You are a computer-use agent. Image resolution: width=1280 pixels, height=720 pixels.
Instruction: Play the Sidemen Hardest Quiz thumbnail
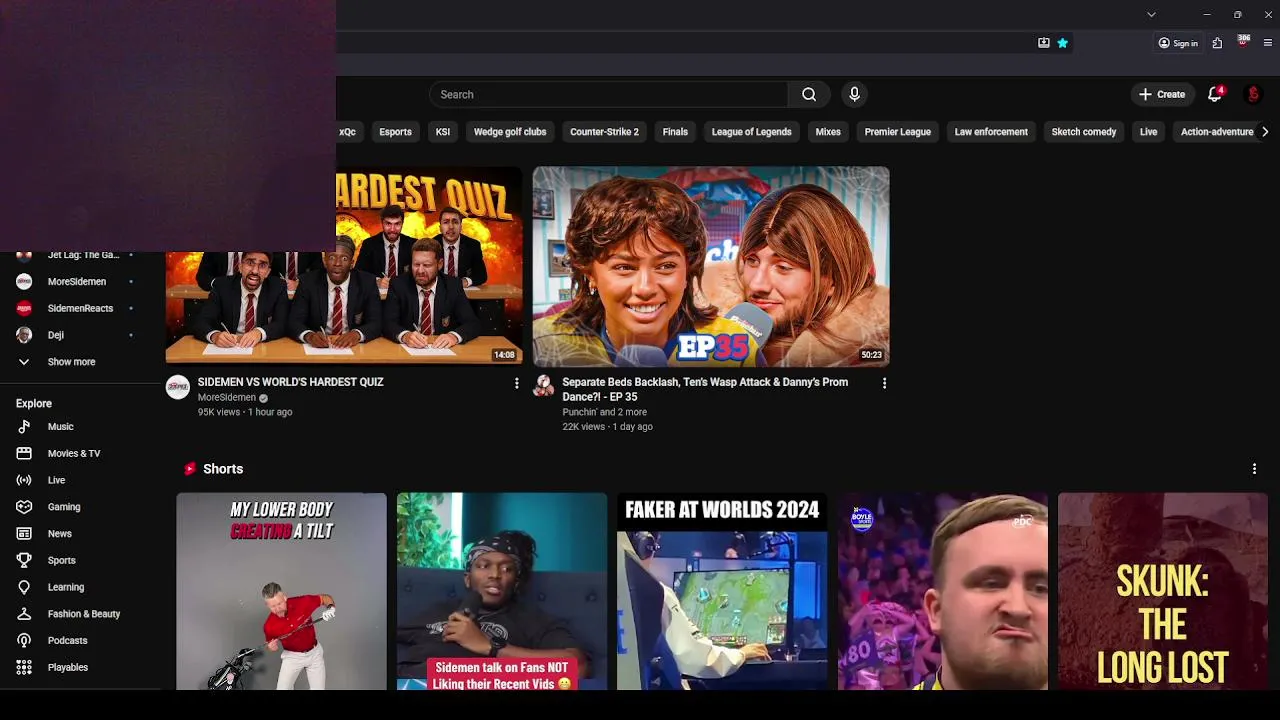[x=344, y=266]
